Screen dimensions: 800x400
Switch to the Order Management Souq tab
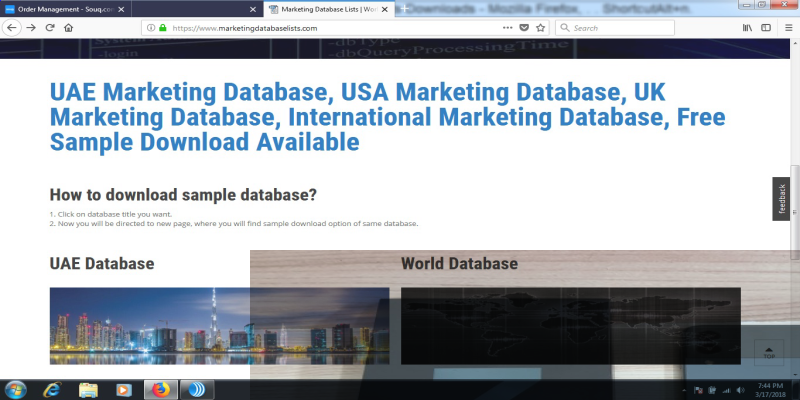[65, 9]
